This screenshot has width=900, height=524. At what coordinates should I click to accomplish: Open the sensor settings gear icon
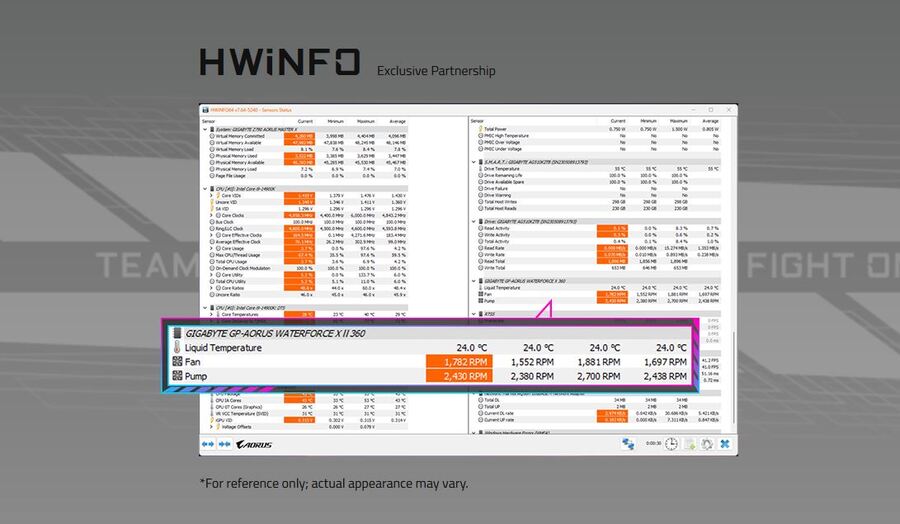point(707,444)
